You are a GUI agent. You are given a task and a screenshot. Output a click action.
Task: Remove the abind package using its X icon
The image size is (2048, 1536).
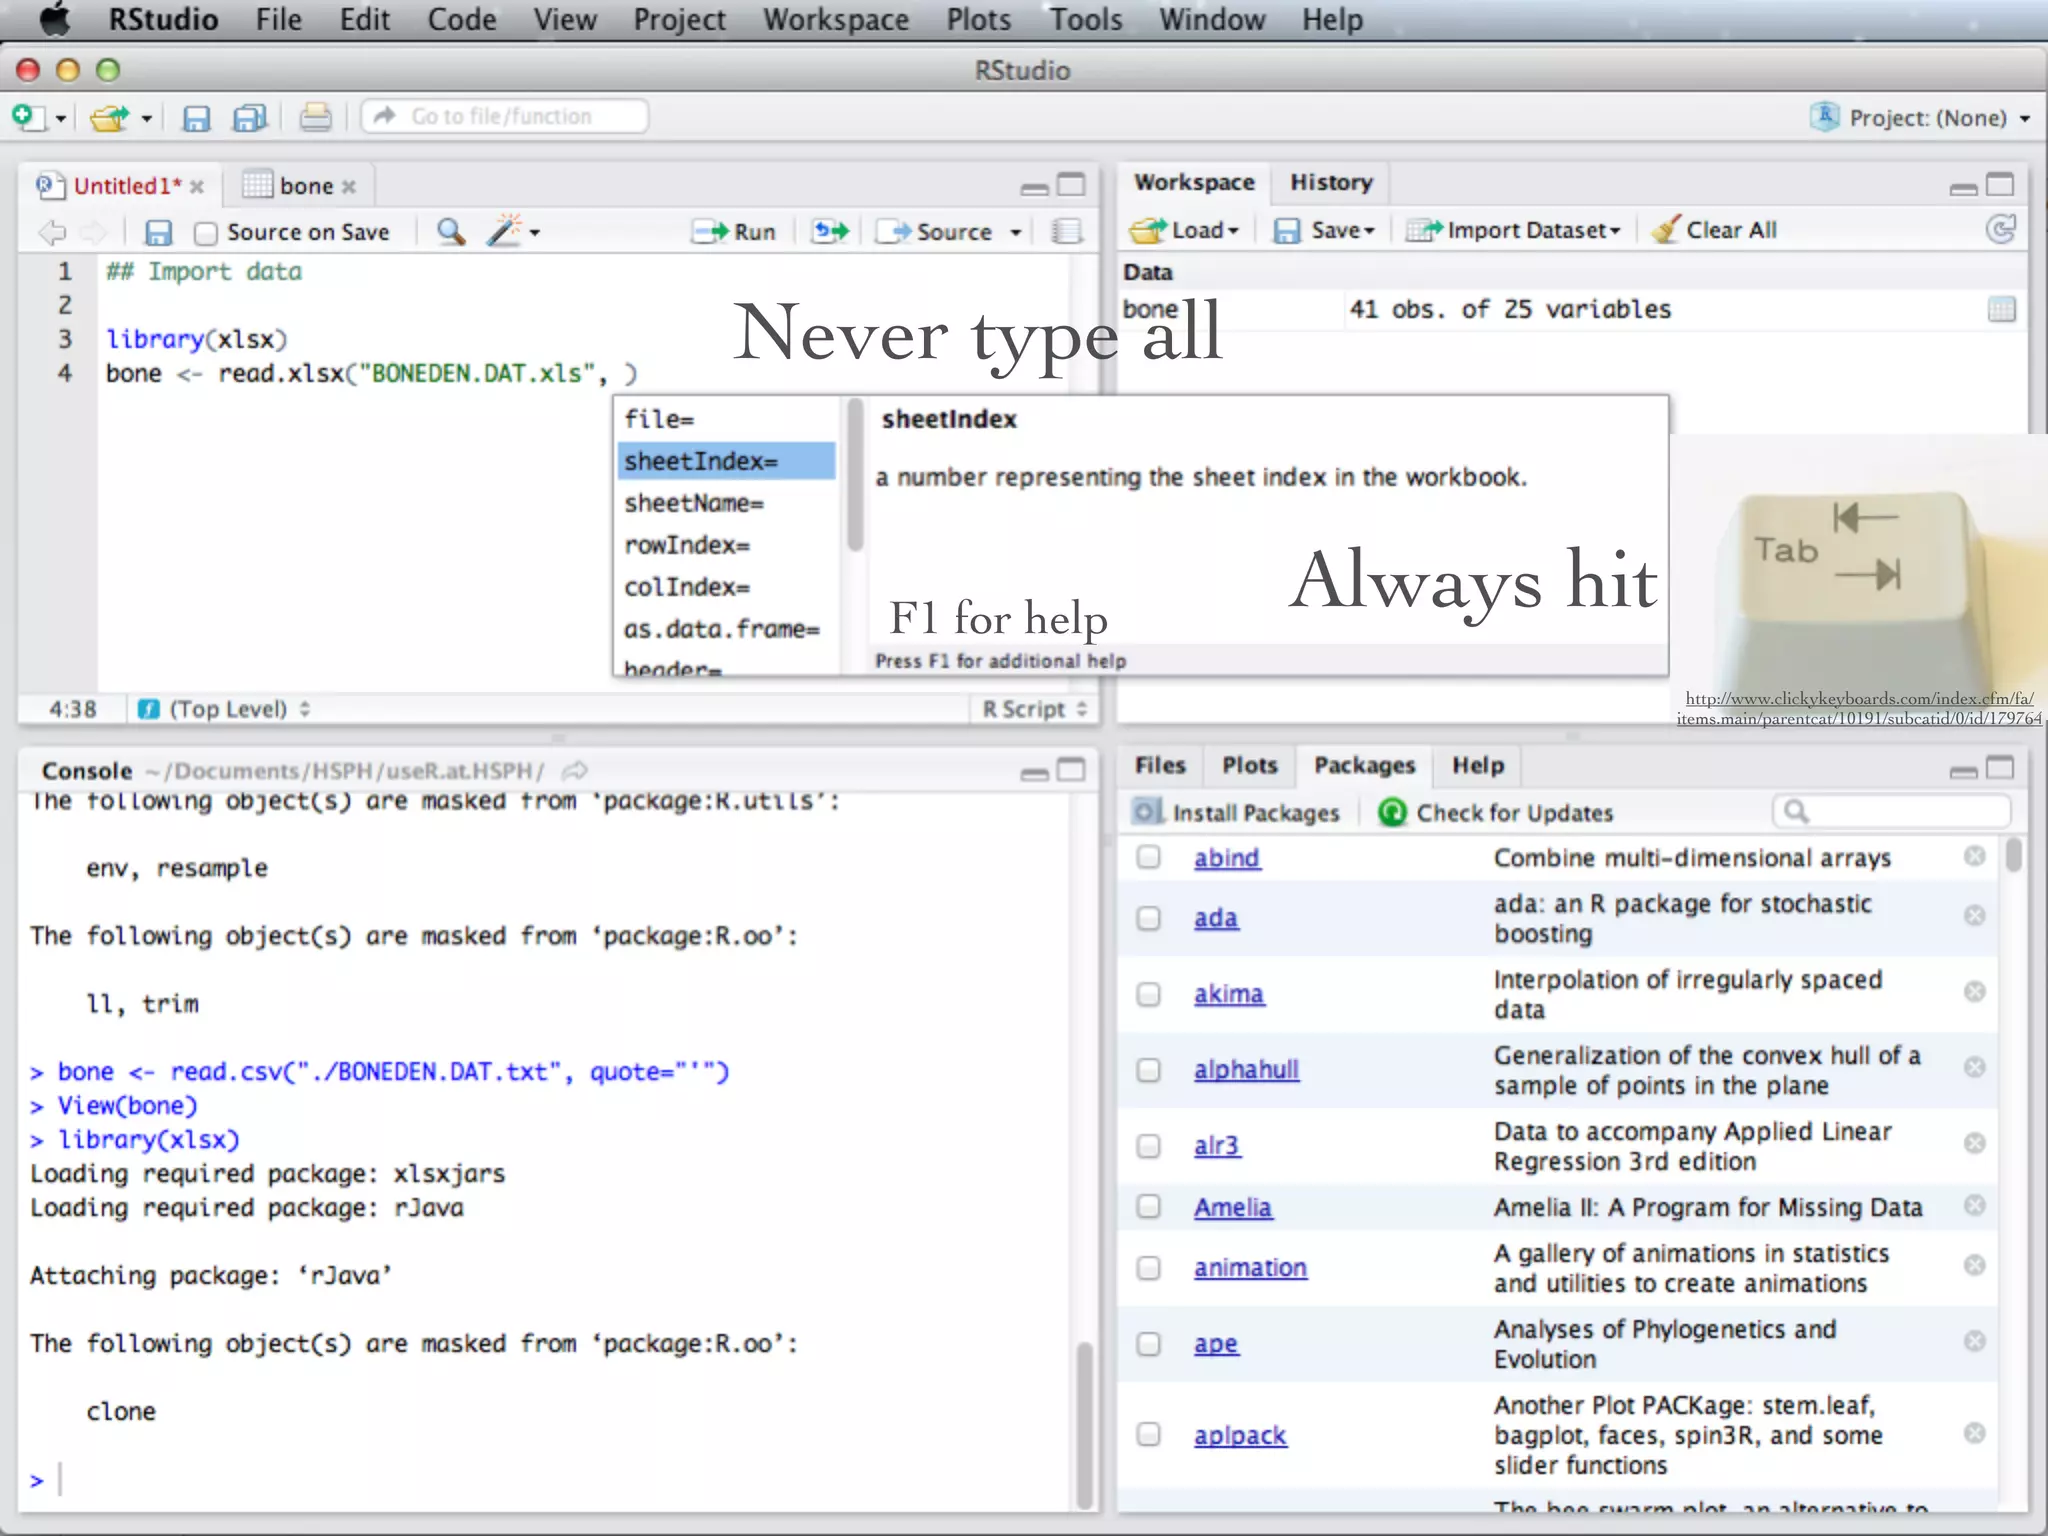[x=1974, y=856]
